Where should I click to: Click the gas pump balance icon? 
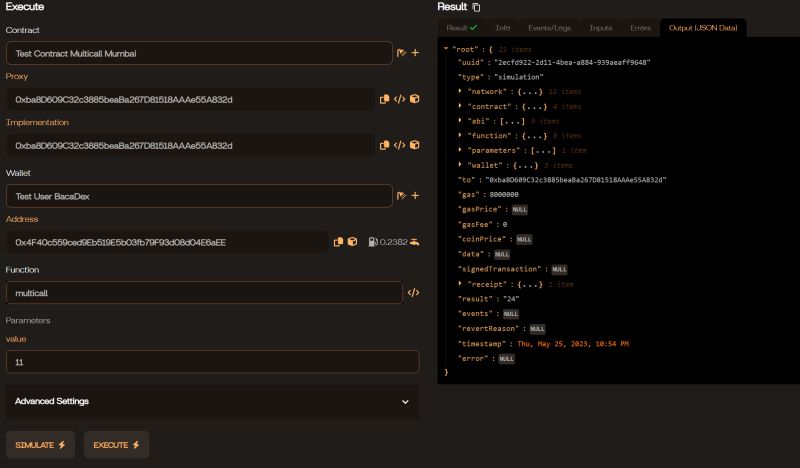(x=373, y=242)
